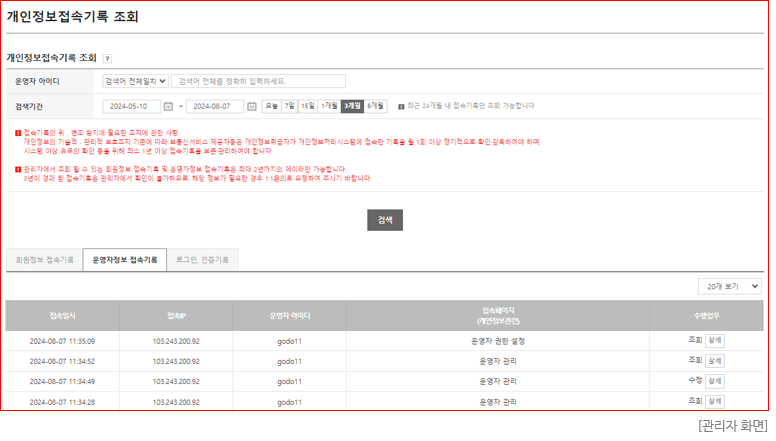Choose the 1개월 search period

[x=329, y=106]
